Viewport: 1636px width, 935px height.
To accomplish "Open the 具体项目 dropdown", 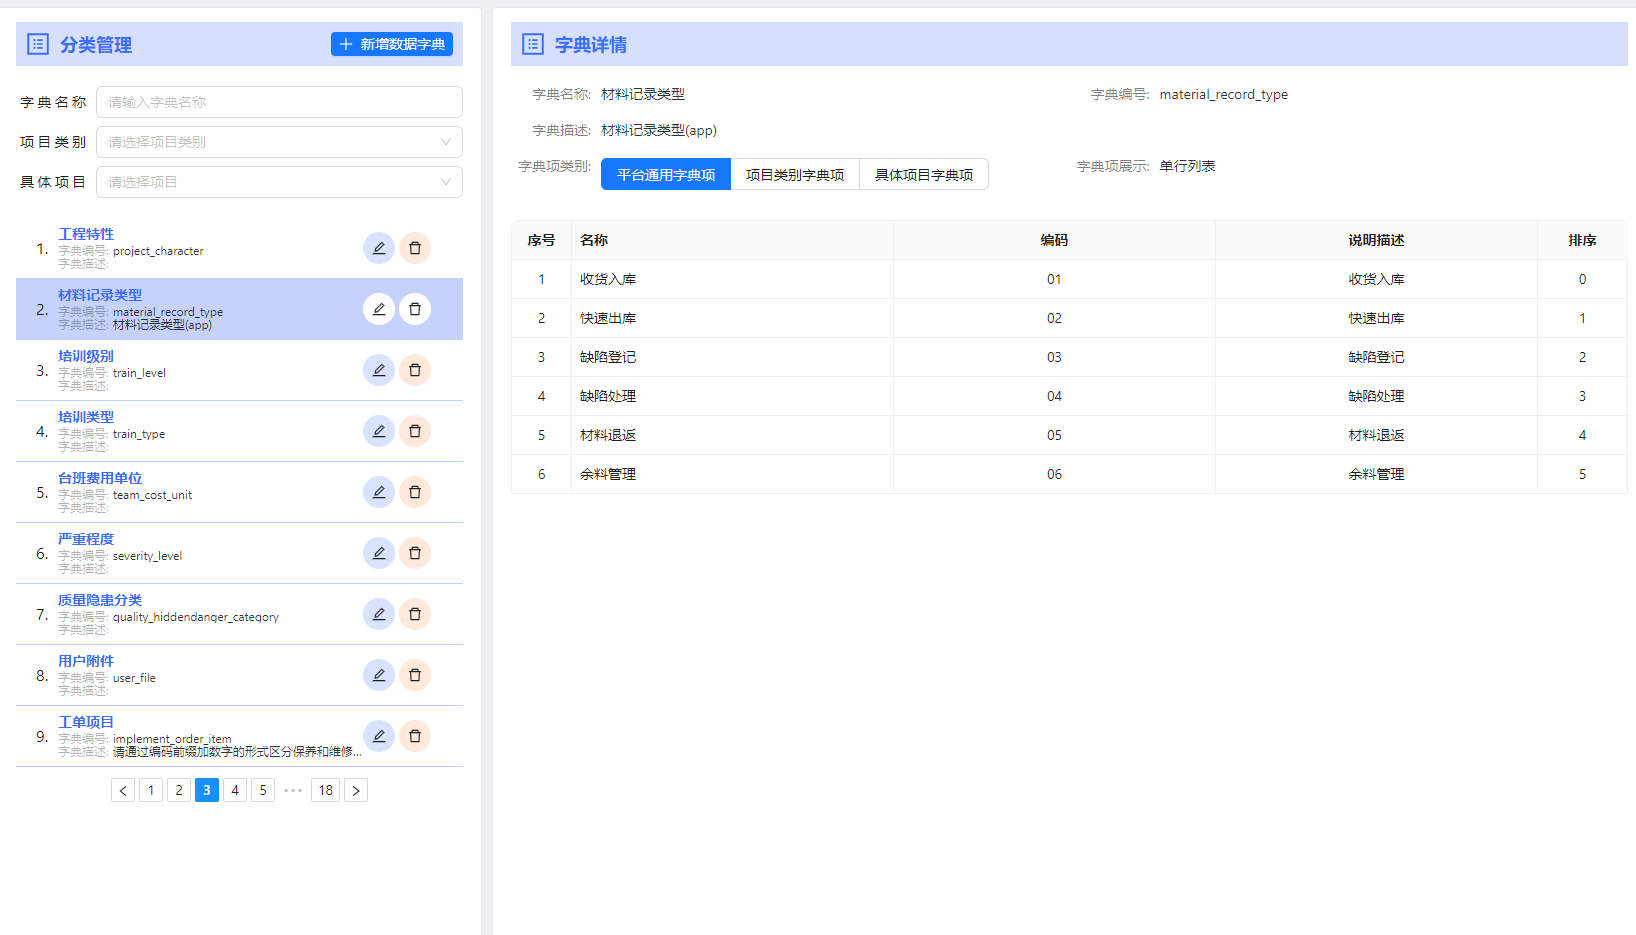I will (x=279, y=182).
